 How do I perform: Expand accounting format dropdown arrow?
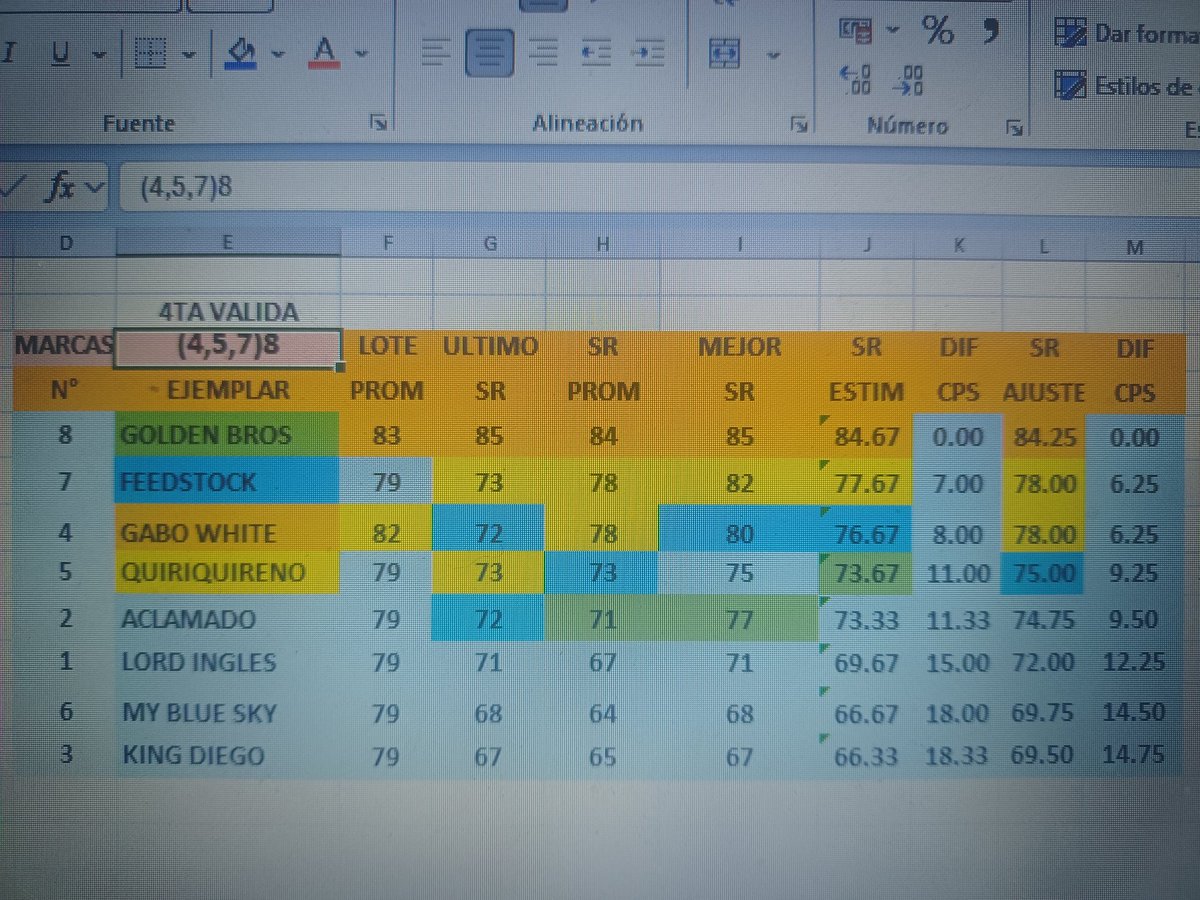coord(892,31)
